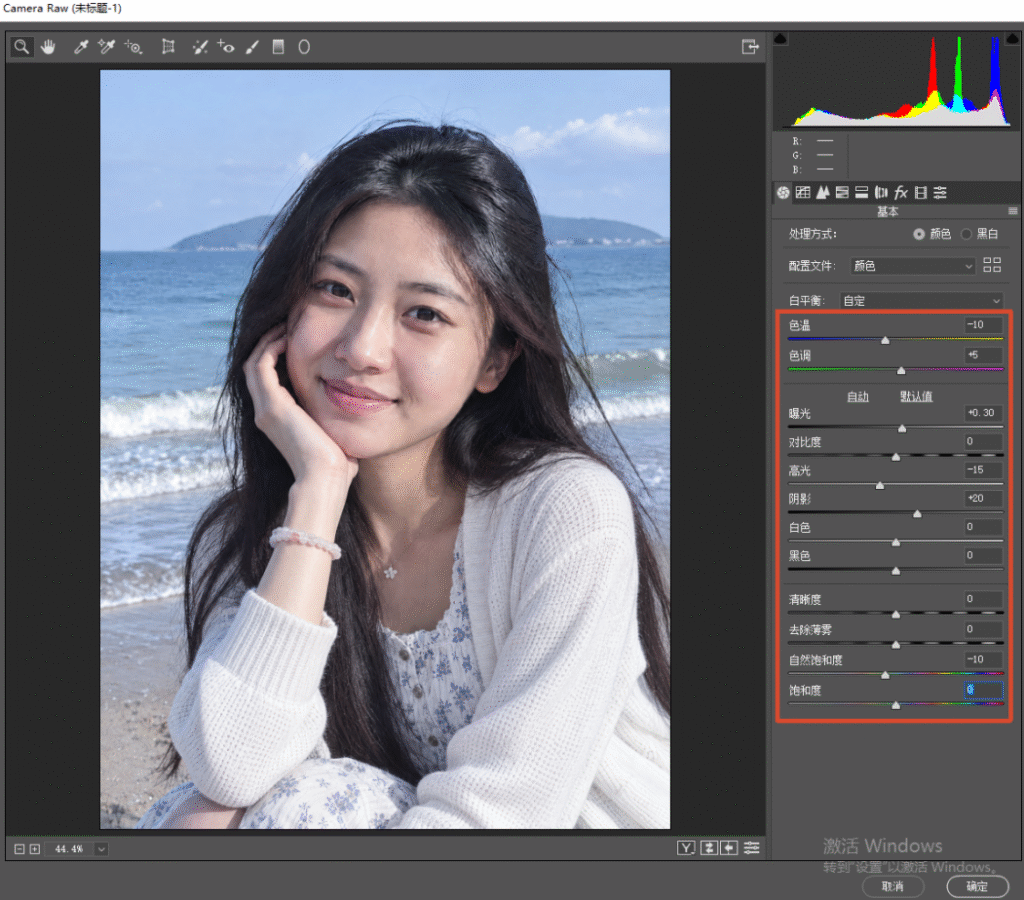
Task: Adjust the 对比度 contrast slider handle
Action: click(x=896, y=457)
